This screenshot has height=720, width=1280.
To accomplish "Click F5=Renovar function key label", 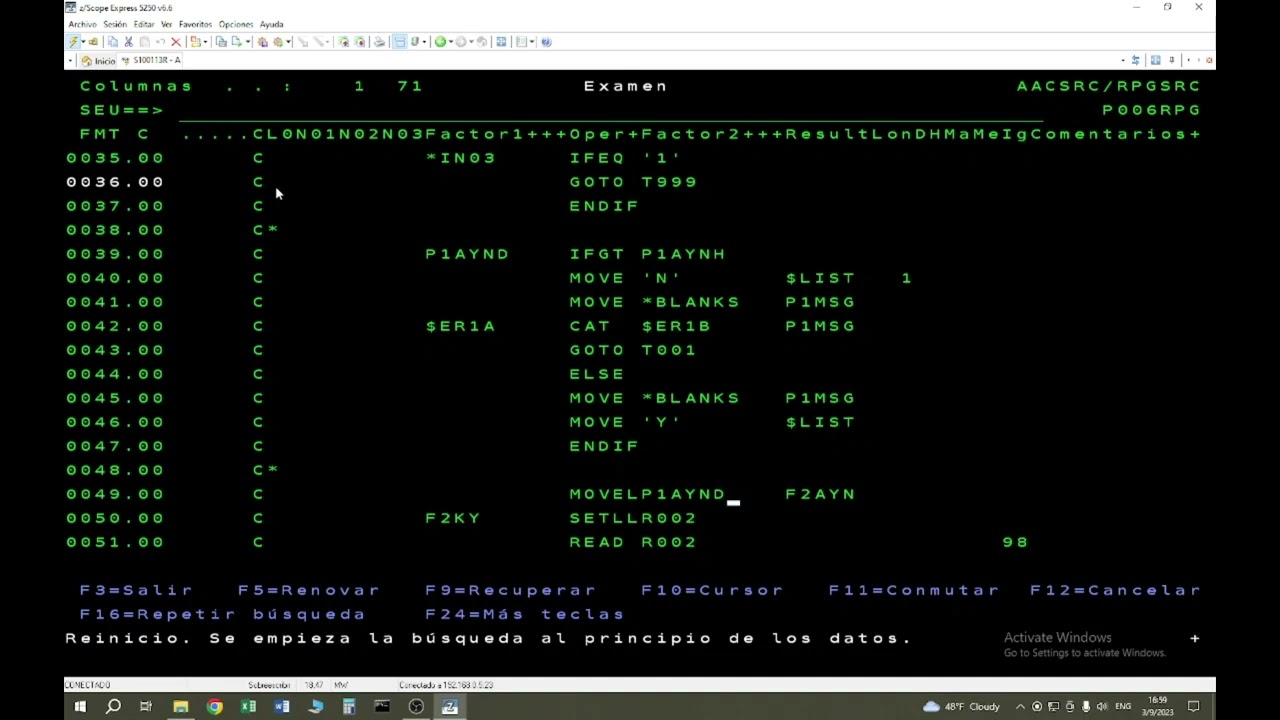I will (309, 590).
